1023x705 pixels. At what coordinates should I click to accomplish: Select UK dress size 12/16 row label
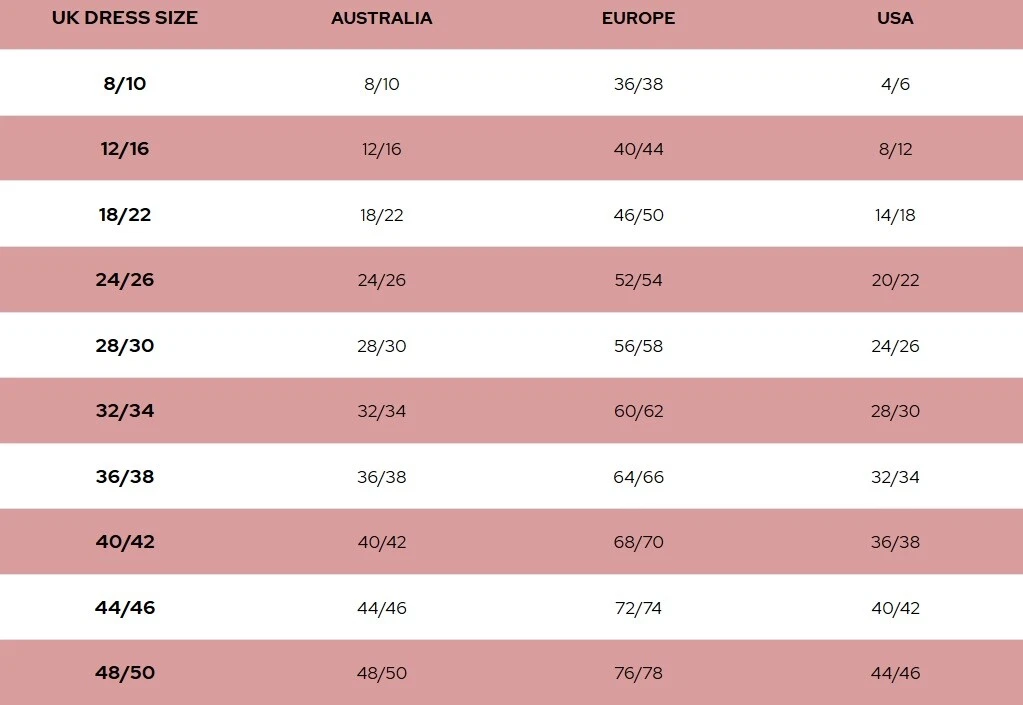click(x=125, y=149)
